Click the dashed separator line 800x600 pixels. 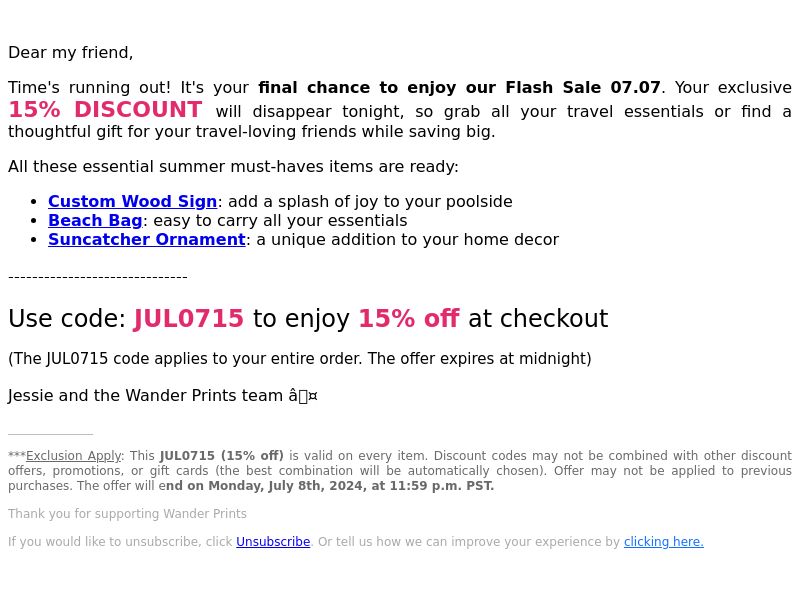point(97,277)
